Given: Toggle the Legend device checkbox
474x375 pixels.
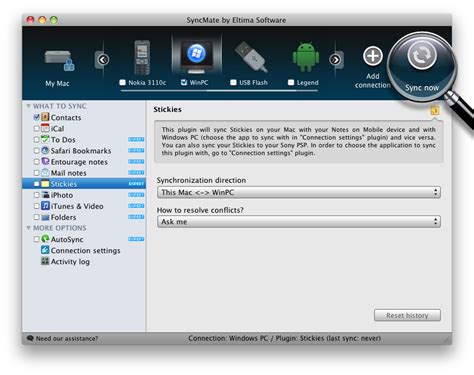Looking at the screenshot, I should click(291, 82).
